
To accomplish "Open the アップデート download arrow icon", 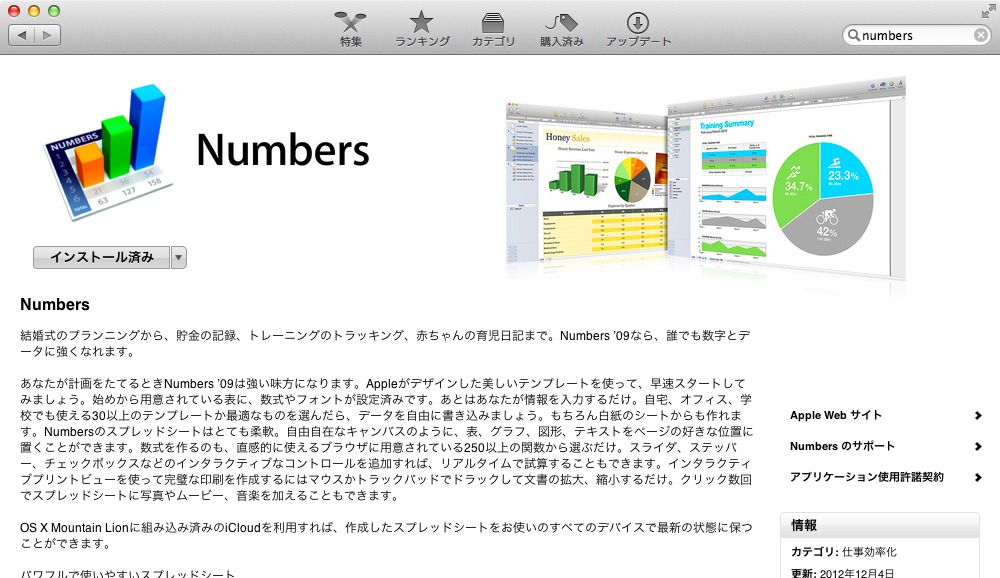I will pos(638,29).
